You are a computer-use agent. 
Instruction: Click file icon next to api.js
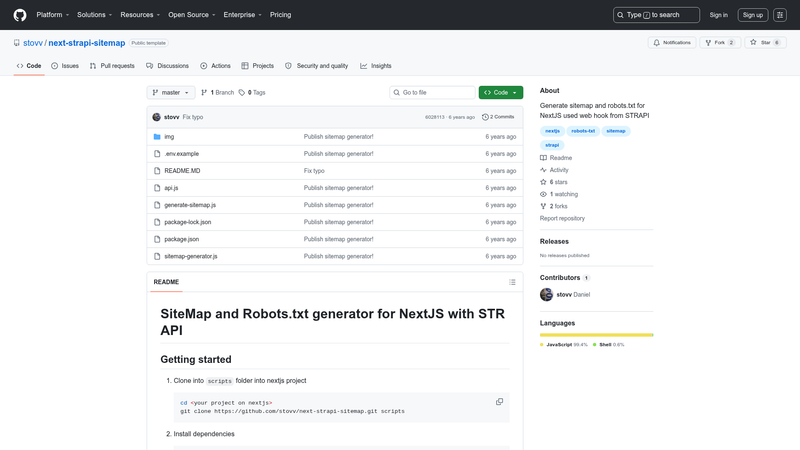point(157,188)
